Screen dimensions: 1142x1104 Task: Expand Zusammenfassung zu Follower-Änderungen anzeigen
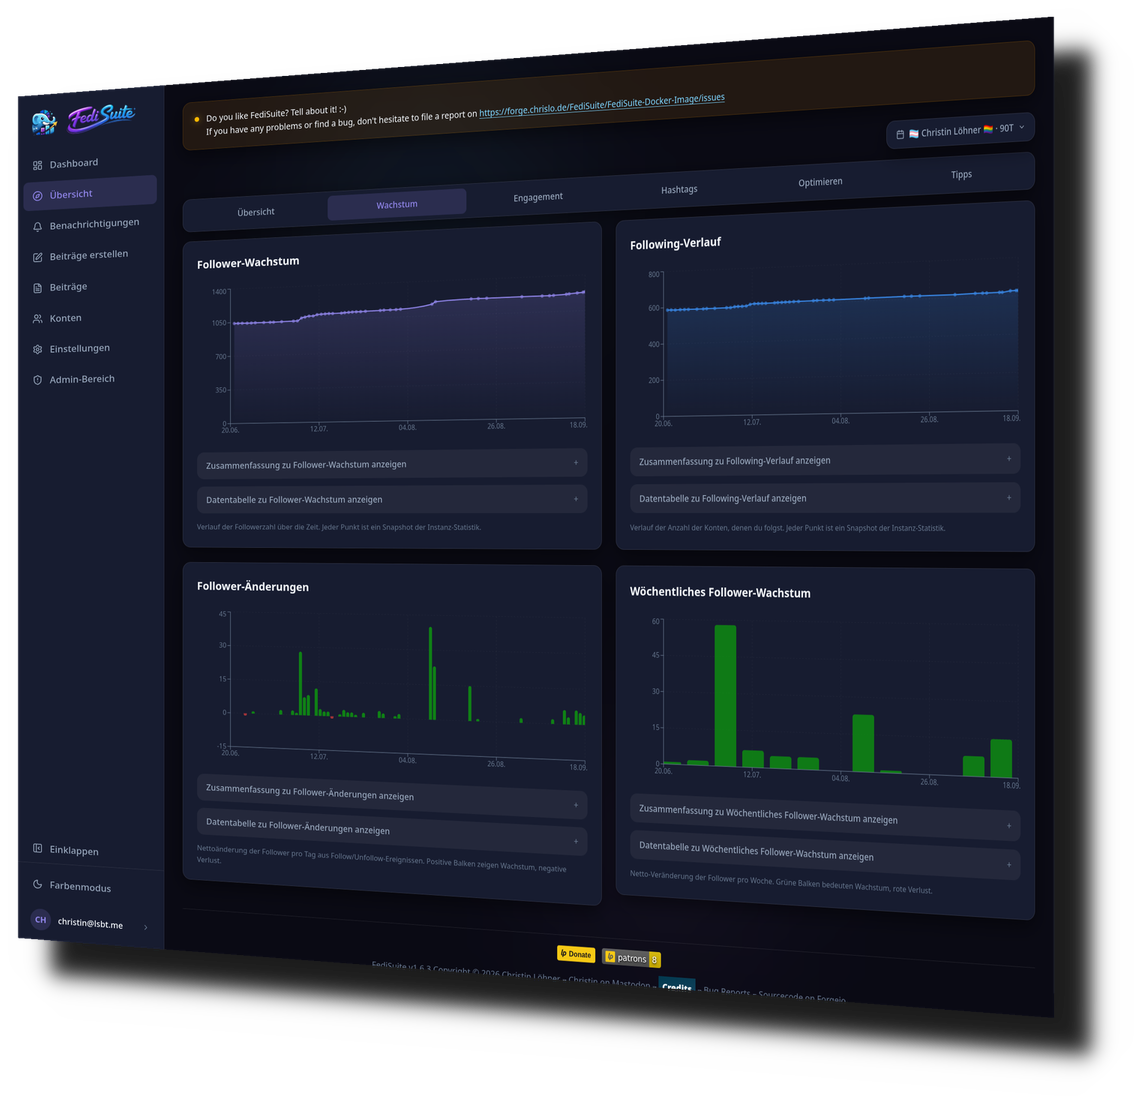pos(392,795)
